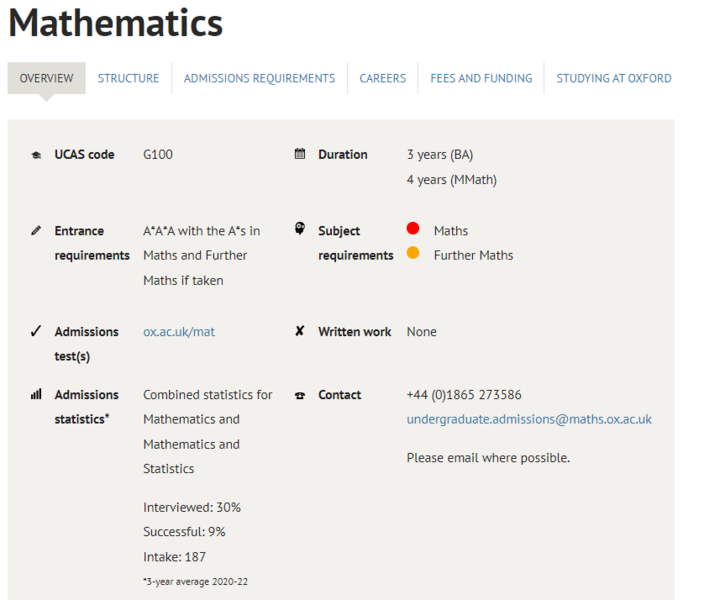Switch to the Structure tab

pyautogui.click(x=128, y=78)
